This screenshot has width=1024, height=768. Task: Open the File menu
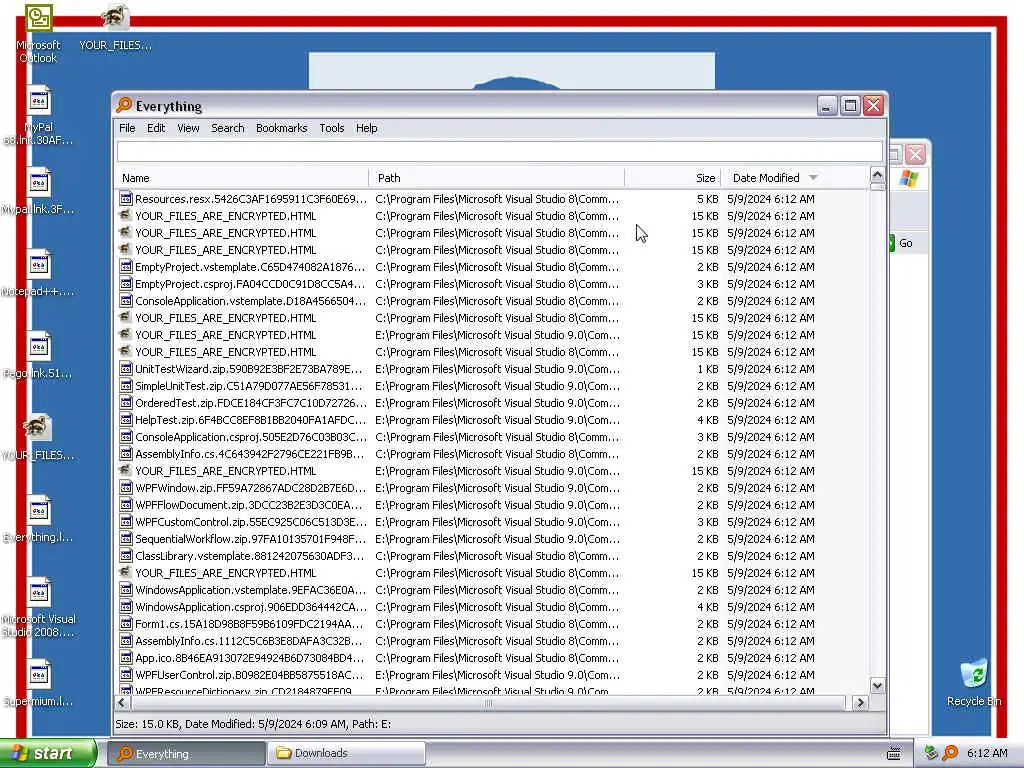(127, 128)
